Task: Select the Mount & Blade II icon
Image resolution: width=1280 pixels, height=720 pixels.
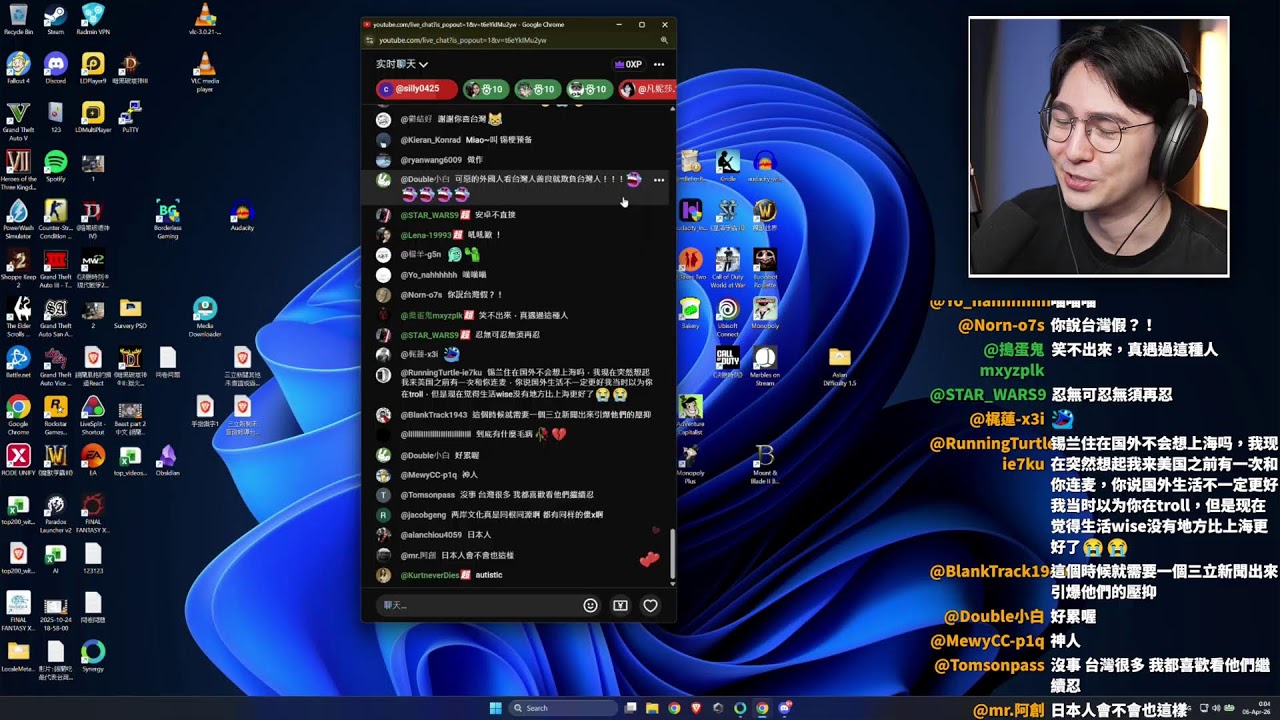Action: tap(765, 465)
